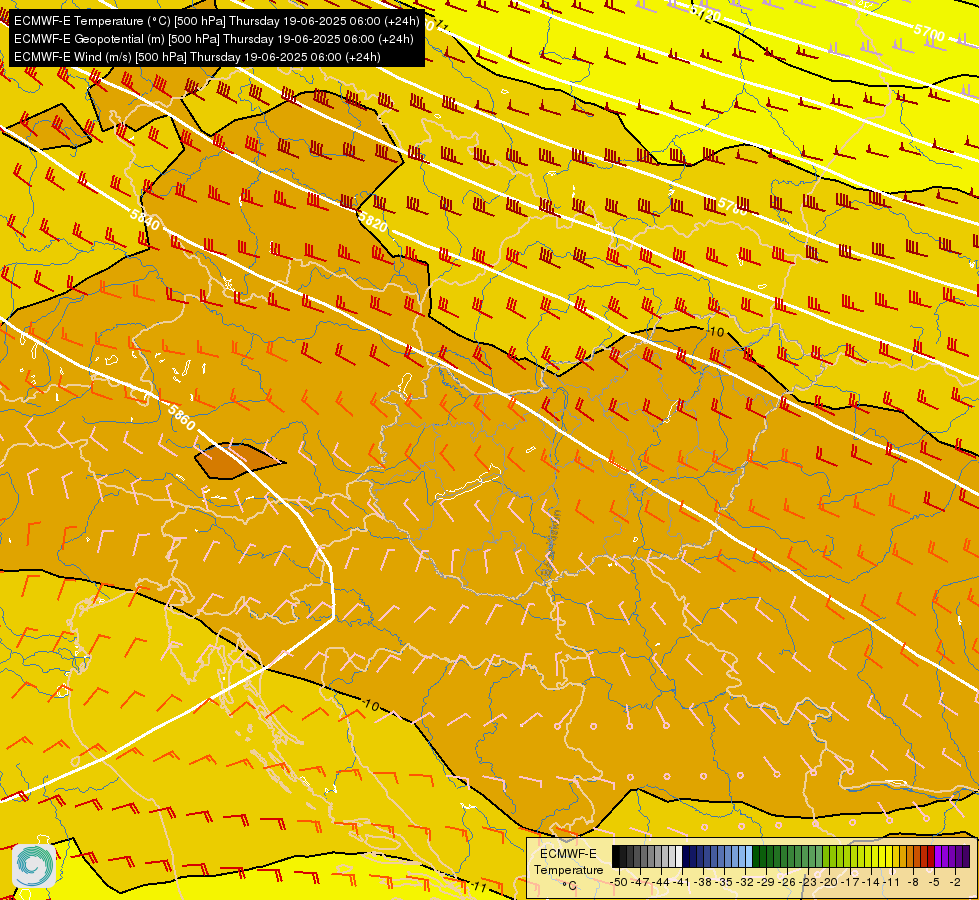Click the -14 legend tick label

click(872, 882)
